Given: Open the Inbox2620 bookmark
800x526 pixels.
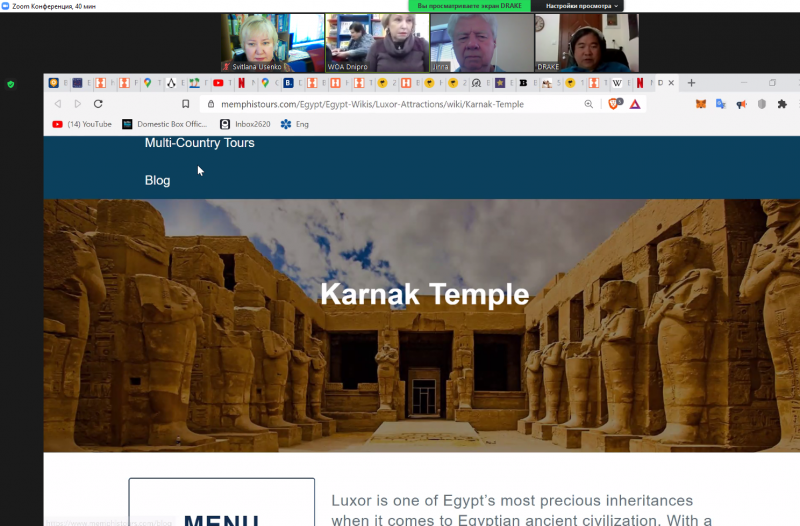Looking at the screenshot, I should pyautogui.click(x=245, y=124).
